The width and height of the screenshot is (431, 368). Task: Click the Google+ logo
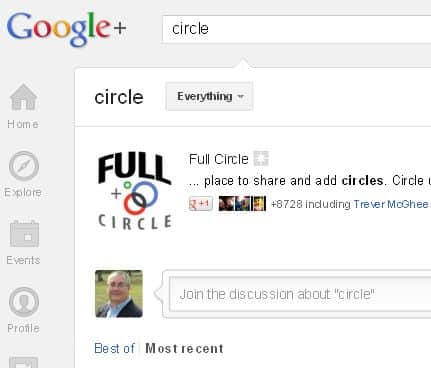click(66, 28)
